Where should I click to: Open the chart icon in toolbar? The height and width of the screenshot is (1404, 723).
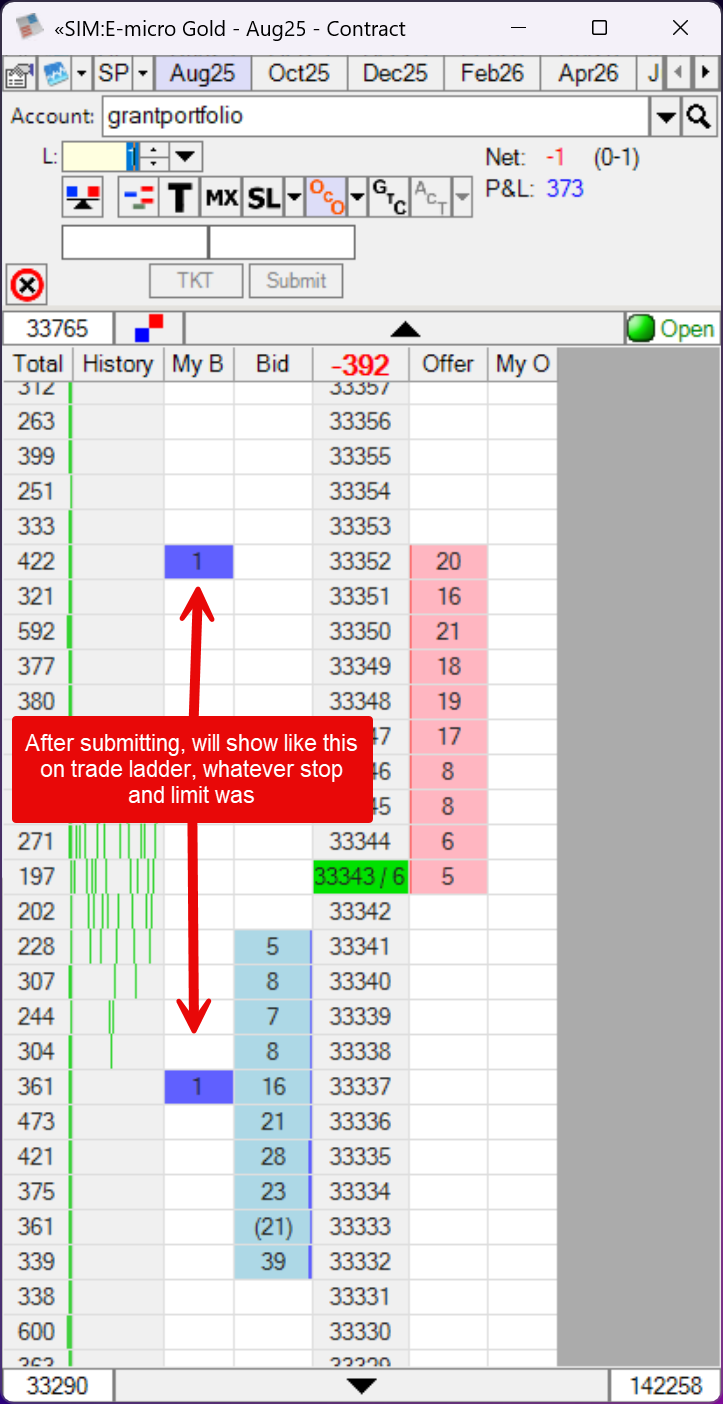click(55, 74)
